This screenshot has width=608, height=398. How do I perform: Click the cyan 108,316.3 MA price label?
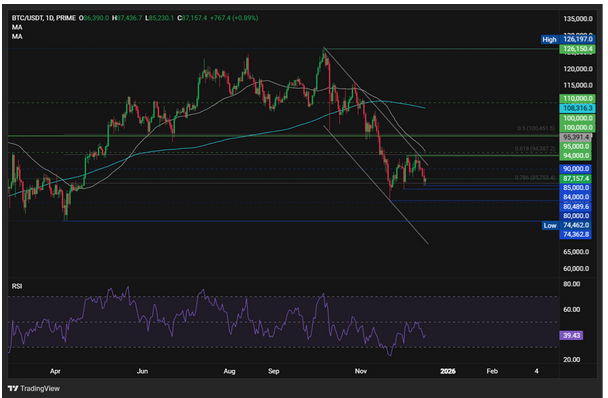(x=577, y=108)
